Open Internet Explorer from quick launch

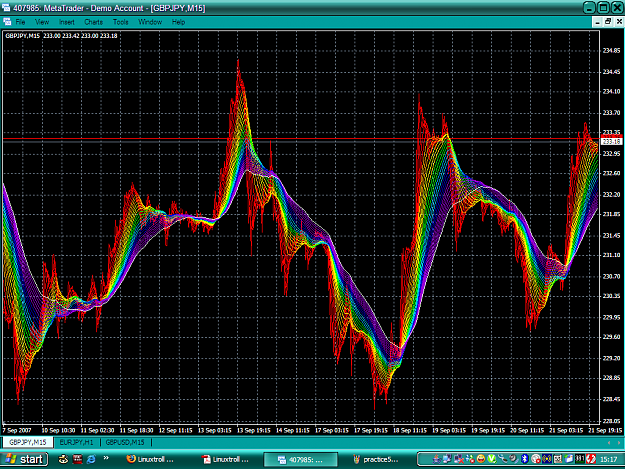pos(91,459)
